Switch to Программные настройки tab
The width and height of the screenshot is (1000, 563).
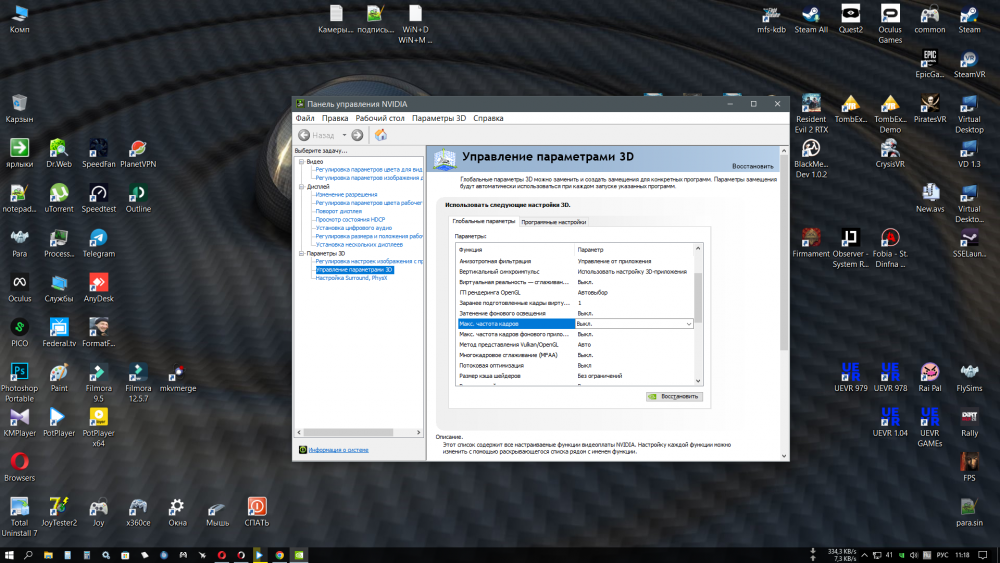click(x=553, y=221)
